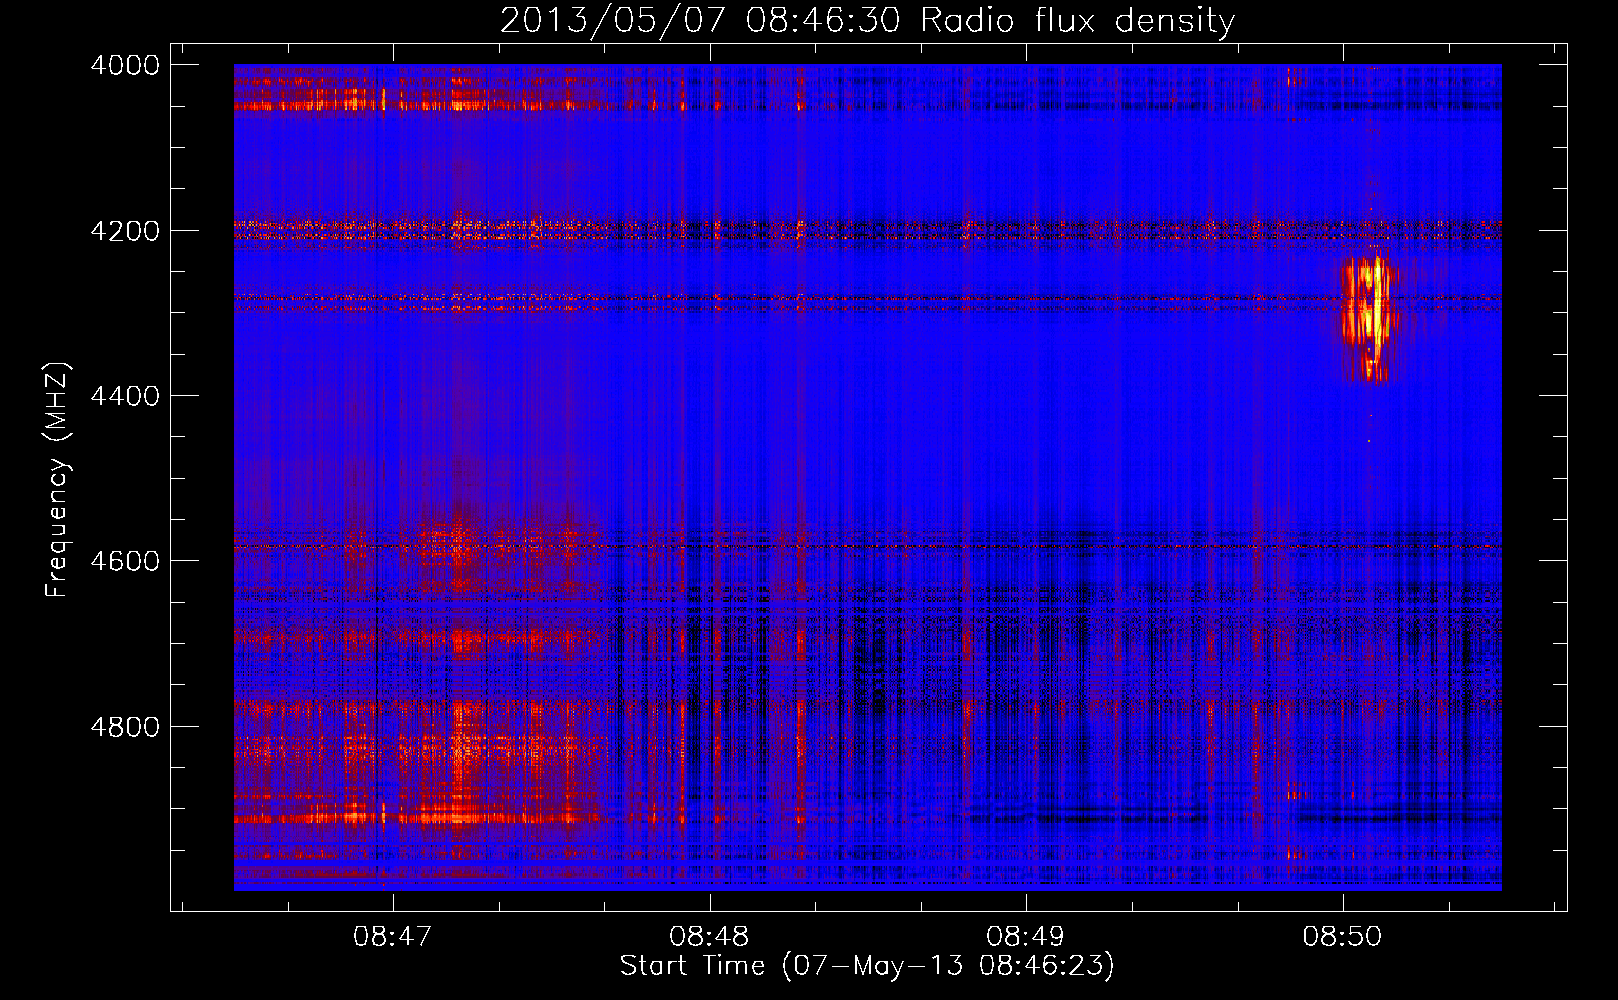
Task: Click the bright yellow radio burst near 08:50
Action: pos(1368,316)
